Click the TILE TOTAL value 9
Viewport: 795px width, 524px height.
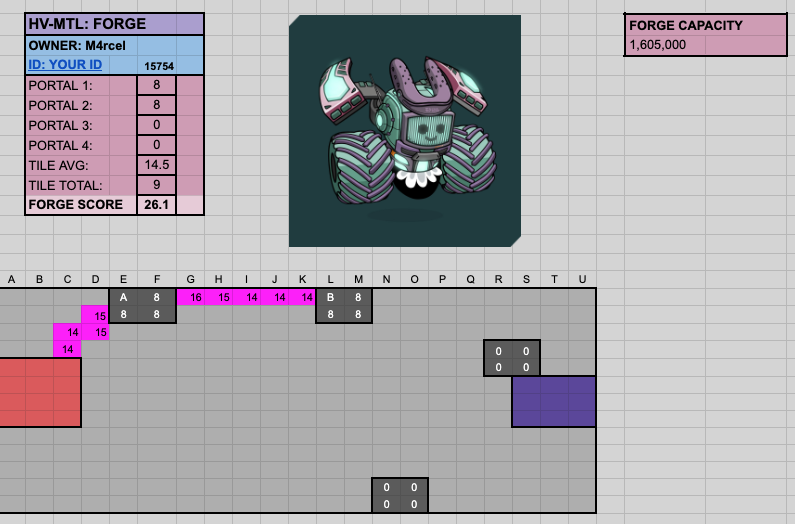(x=157, y=185)
